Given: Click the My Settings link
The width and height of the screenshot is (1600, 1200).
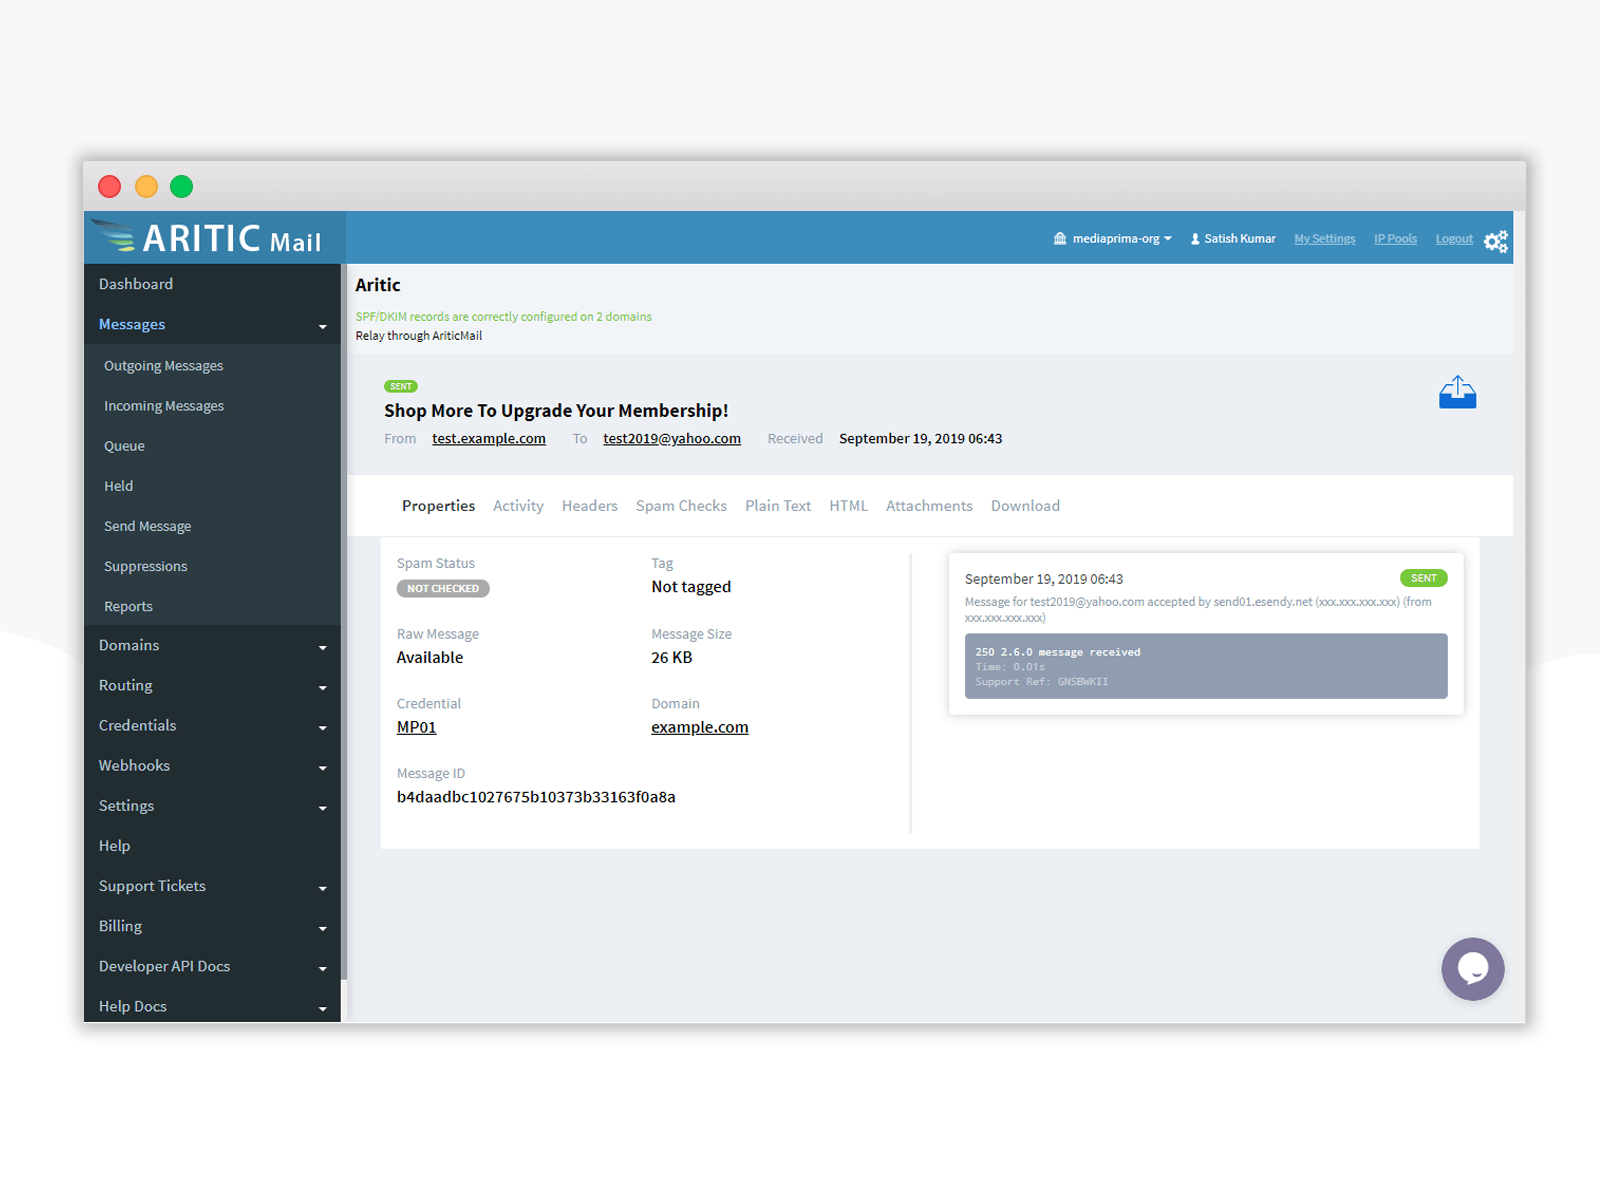Looking at the screenshot, I should click(x=1324, y=239).
